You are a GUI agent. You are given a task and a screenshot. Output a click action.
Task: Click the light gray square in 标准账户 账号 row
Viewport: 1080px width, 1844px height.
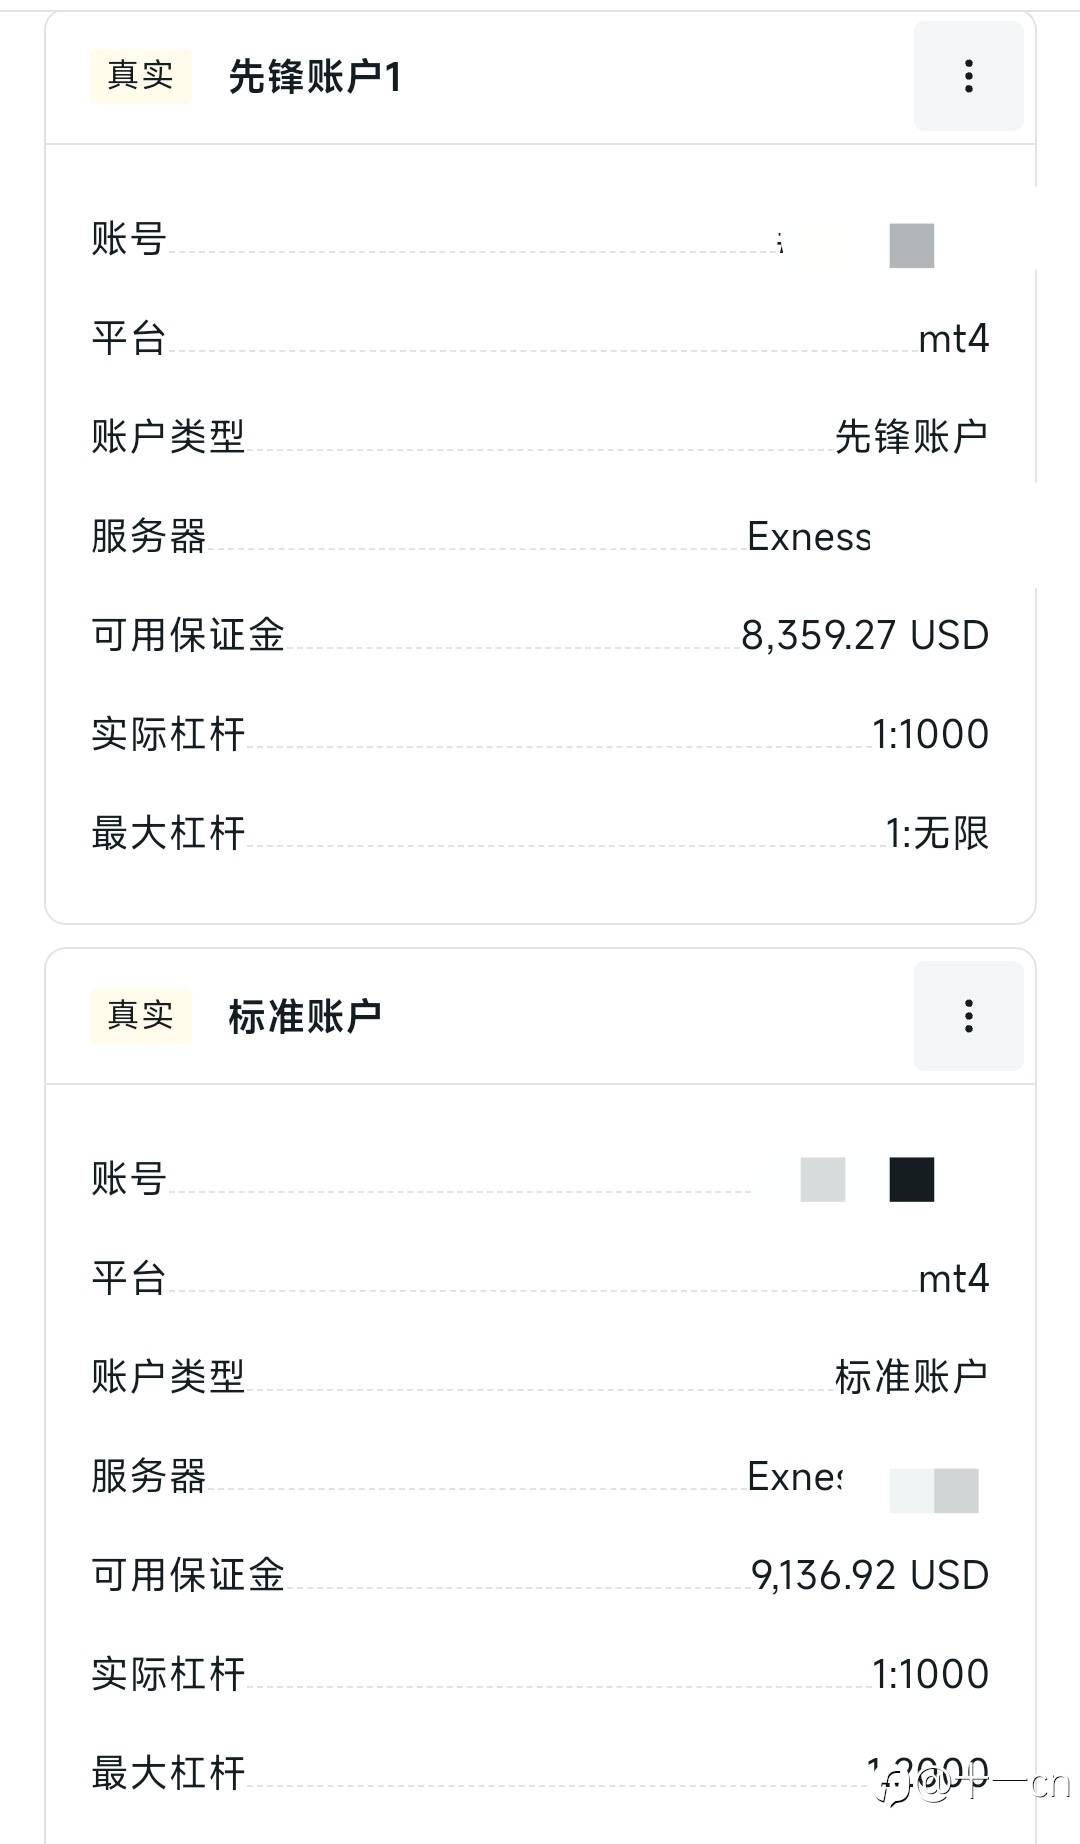point(823,1180)
